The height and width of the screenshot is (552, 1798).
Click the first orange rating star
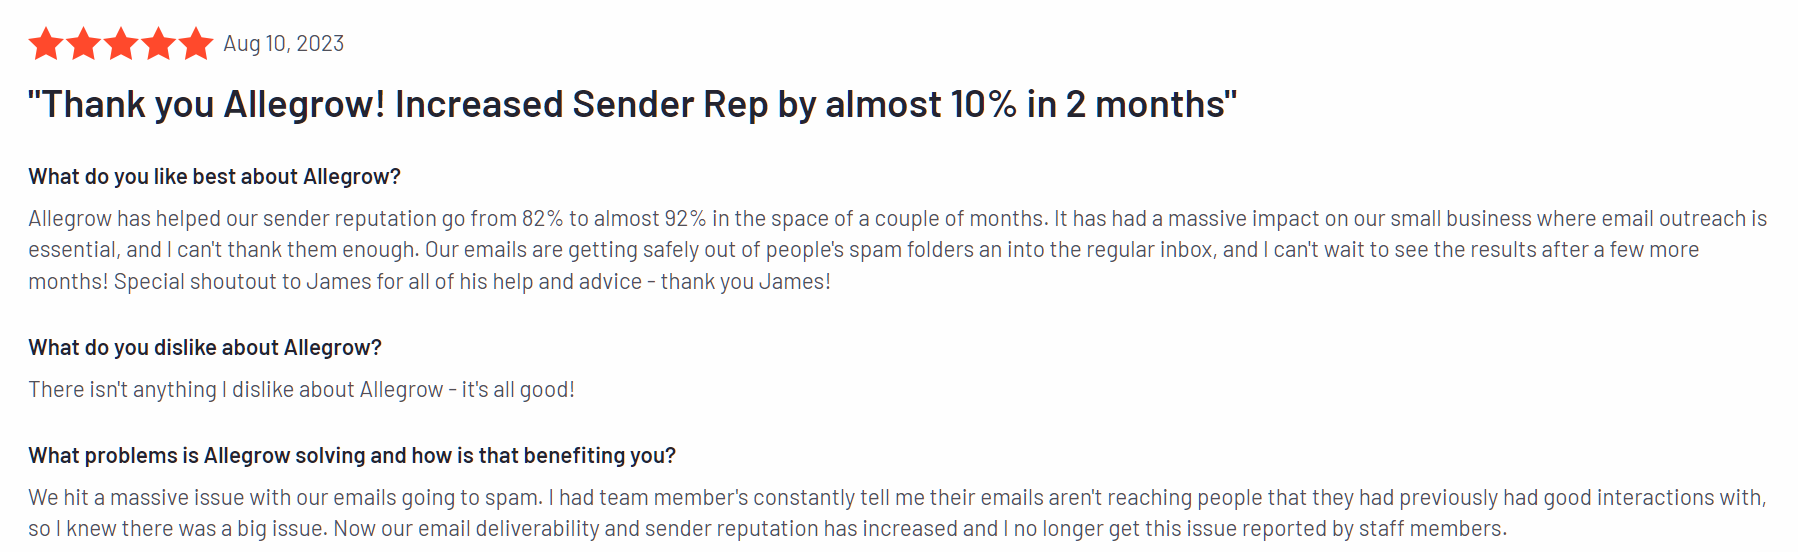point(46,44)
